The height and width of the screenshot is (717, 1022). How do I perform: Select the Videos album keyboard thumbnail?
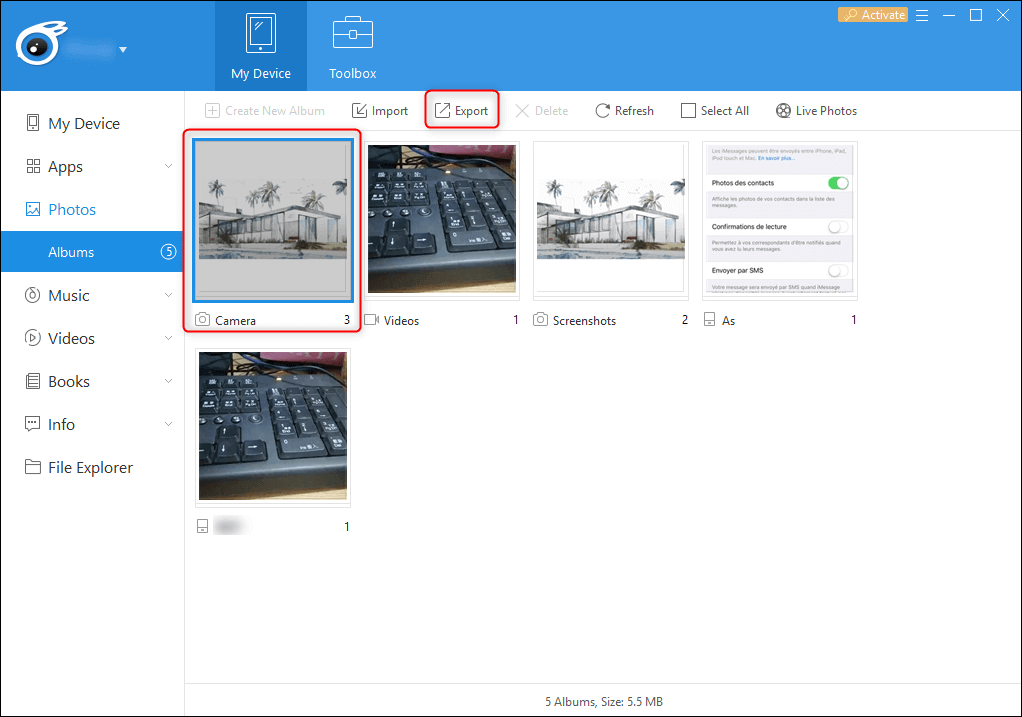[x=442, y=219]
